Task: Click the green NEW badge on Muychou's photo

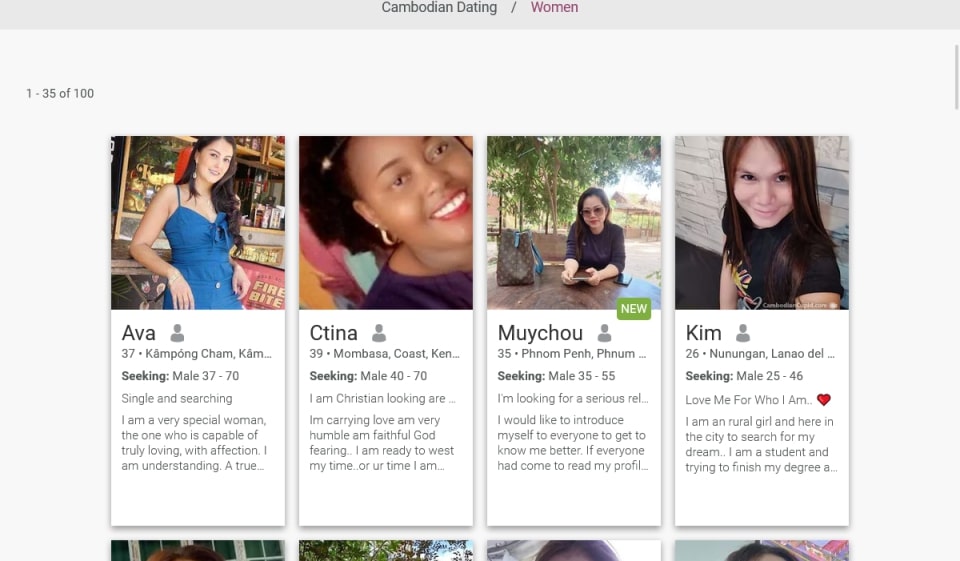Action: 633,309
